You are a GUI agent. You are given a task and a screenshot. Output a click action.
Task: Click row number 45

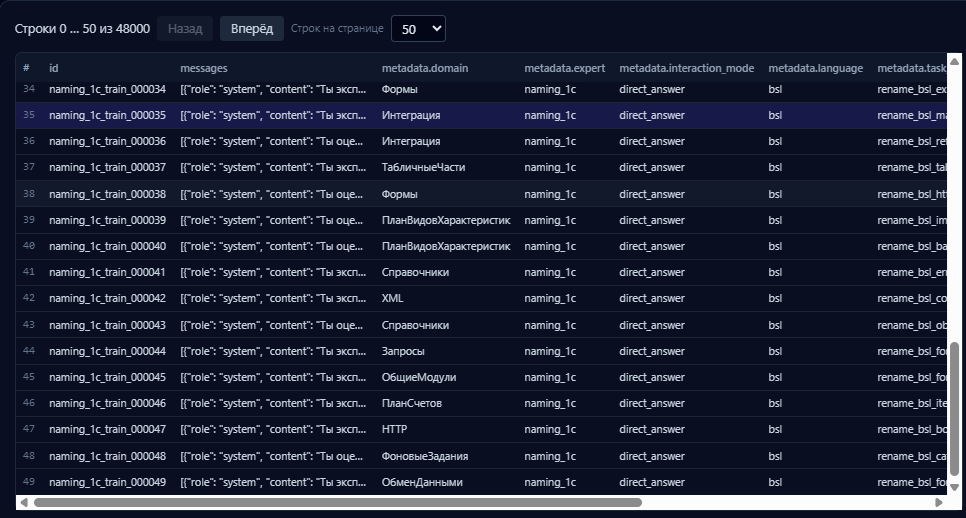click(28, 377)
